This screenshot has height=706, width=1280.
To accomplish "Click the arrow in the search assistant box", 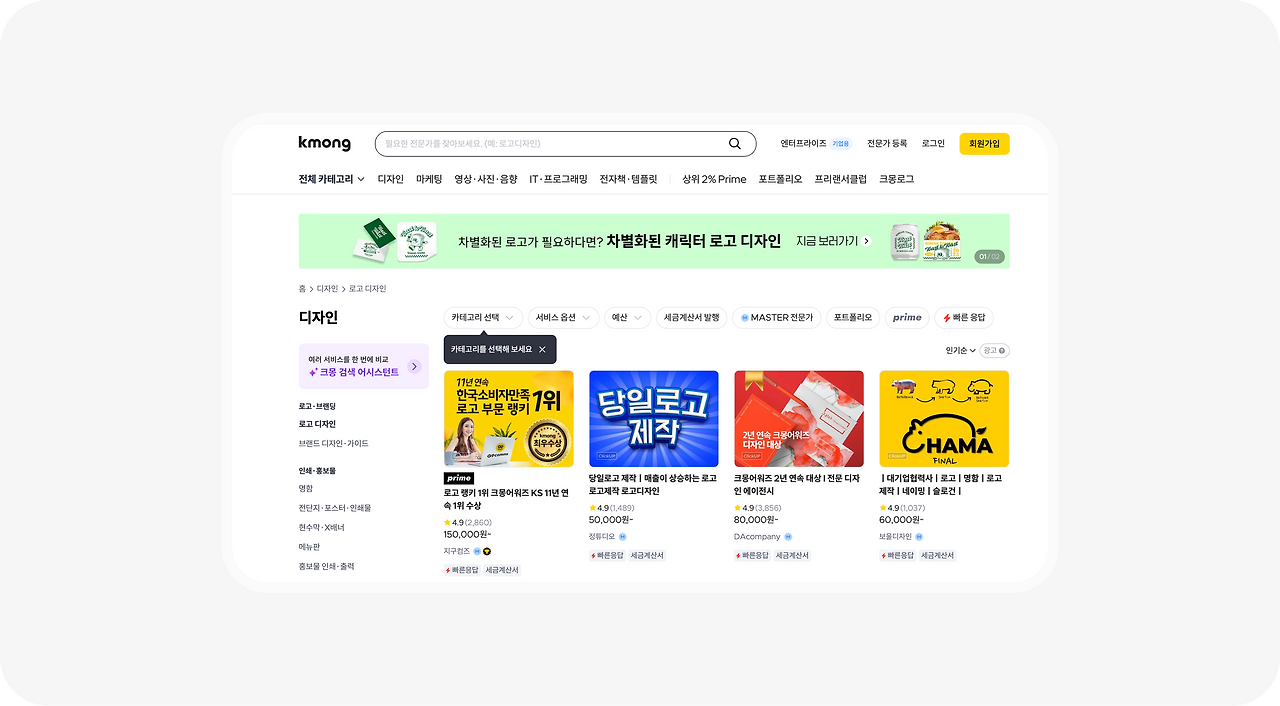I will pos(414,366).
